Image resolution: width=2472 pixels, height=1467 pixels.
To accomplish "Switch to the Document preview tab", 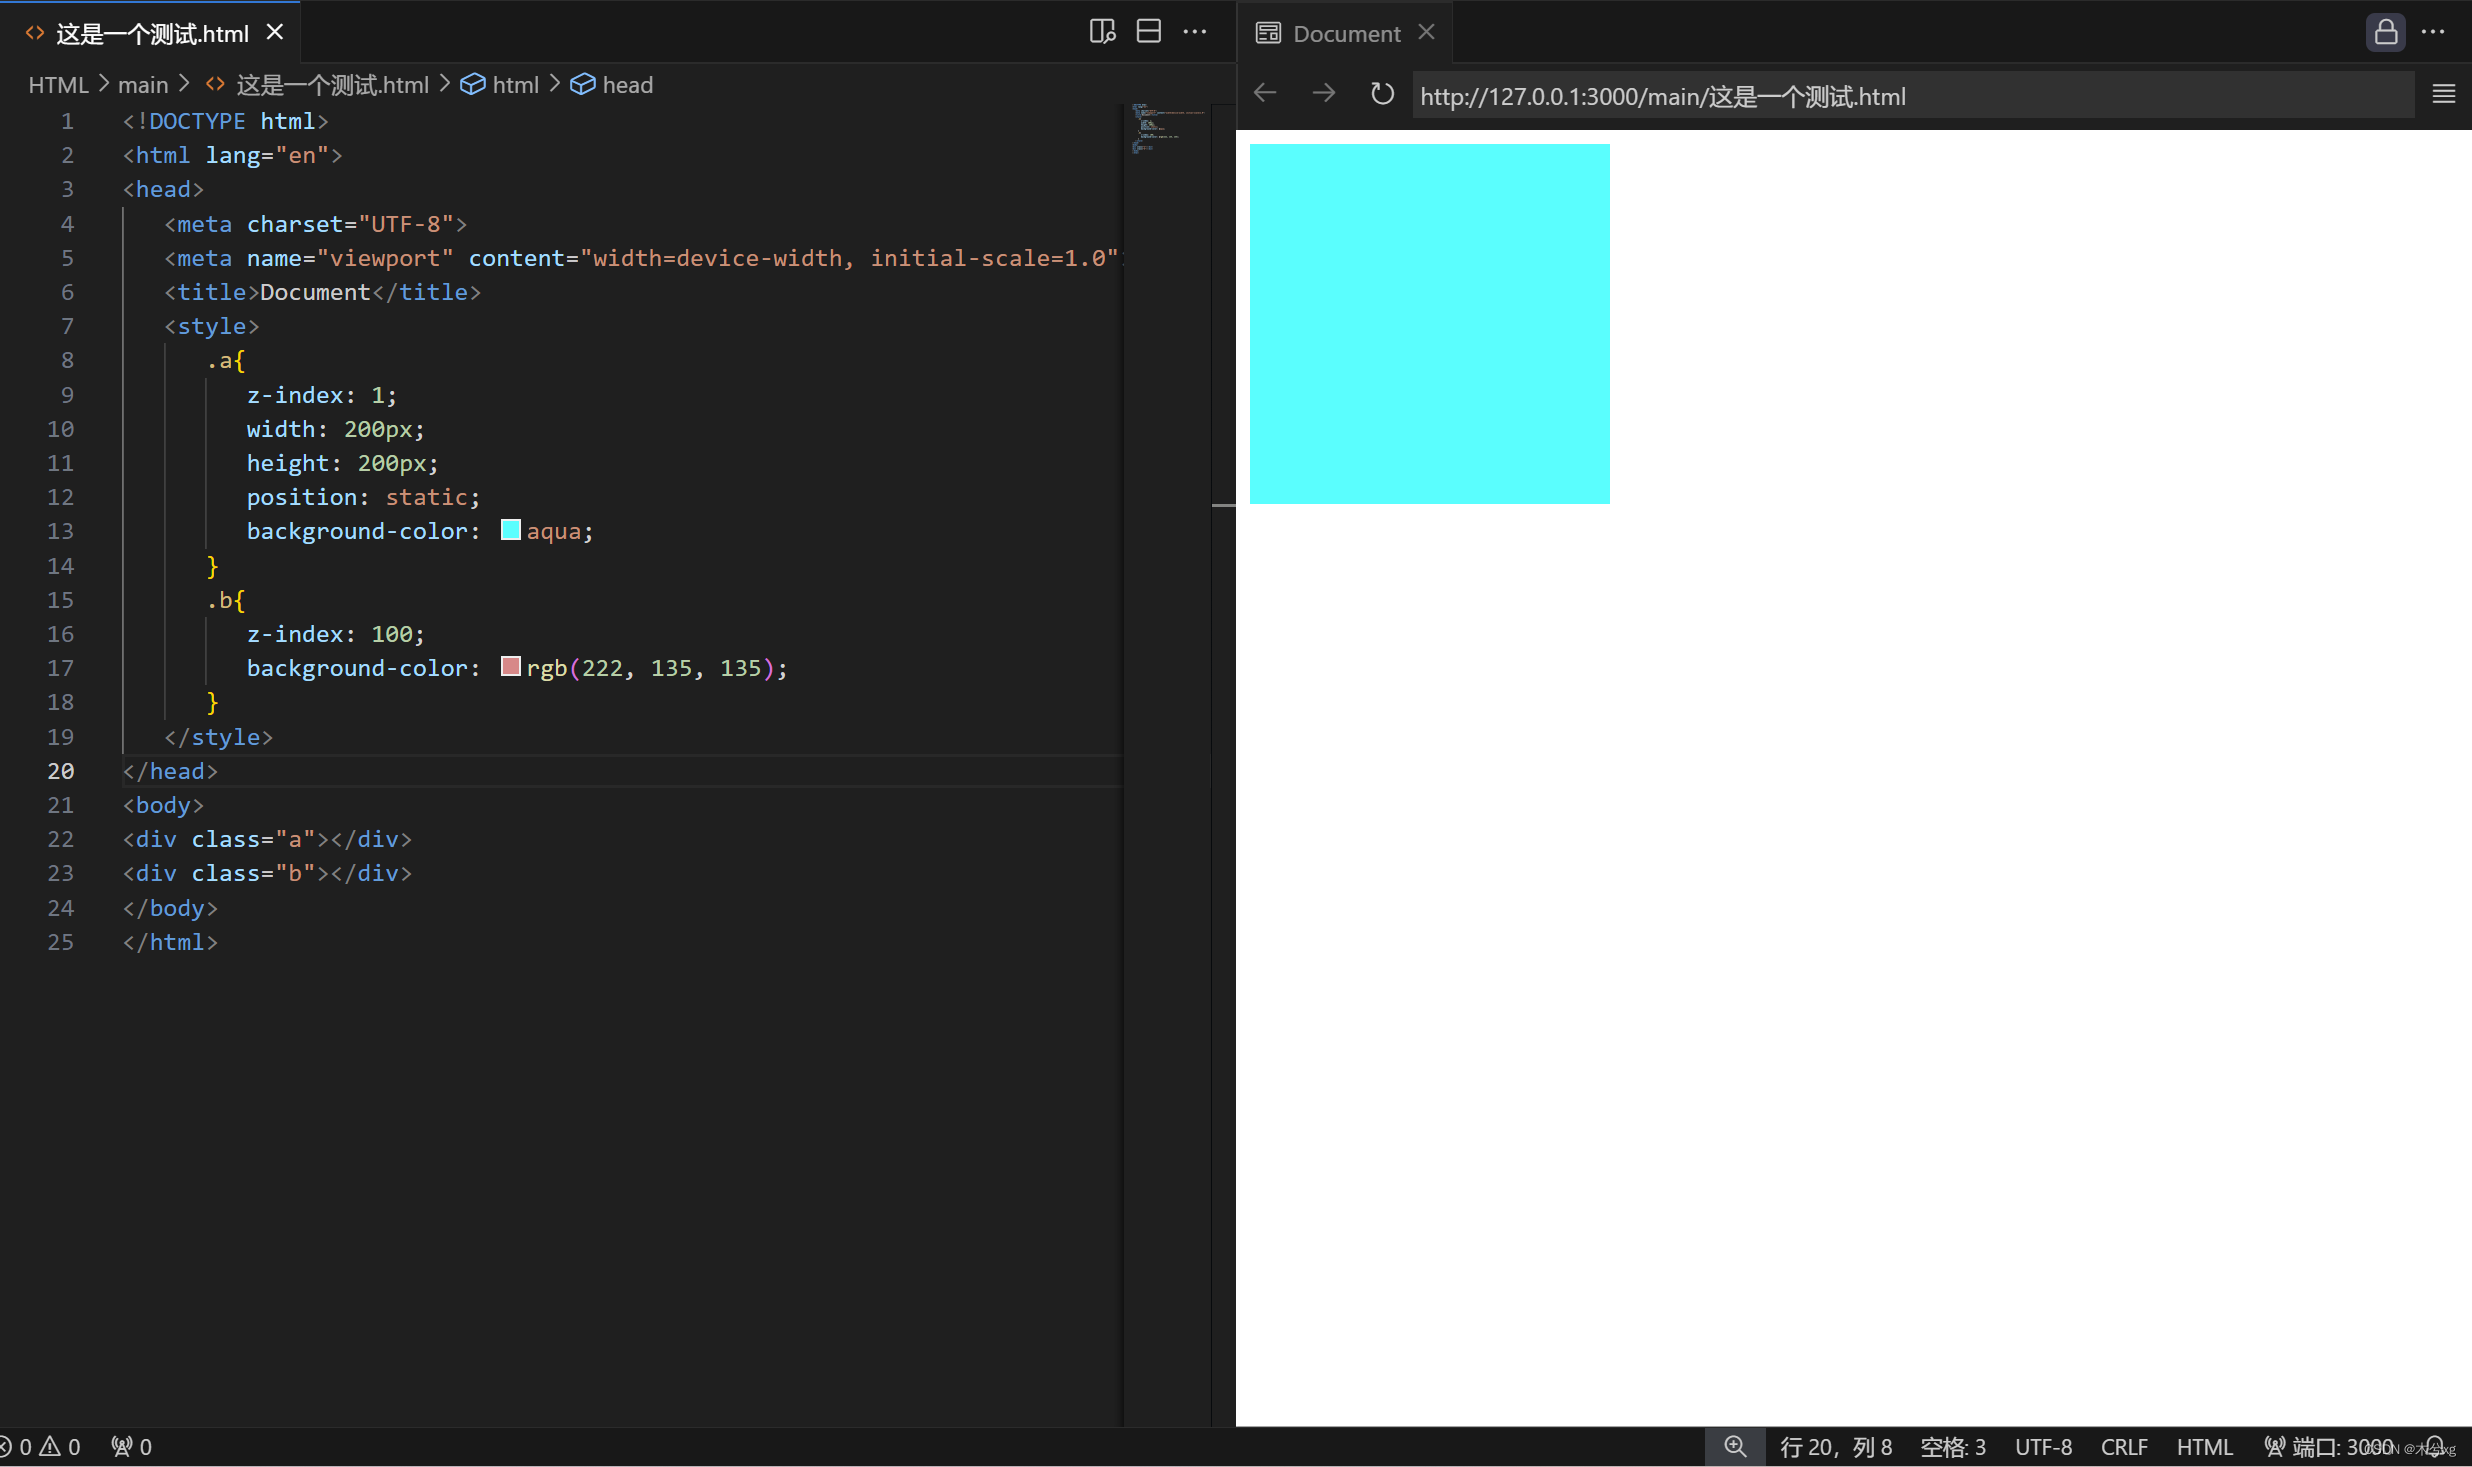I will click(x=1345, y=32).
